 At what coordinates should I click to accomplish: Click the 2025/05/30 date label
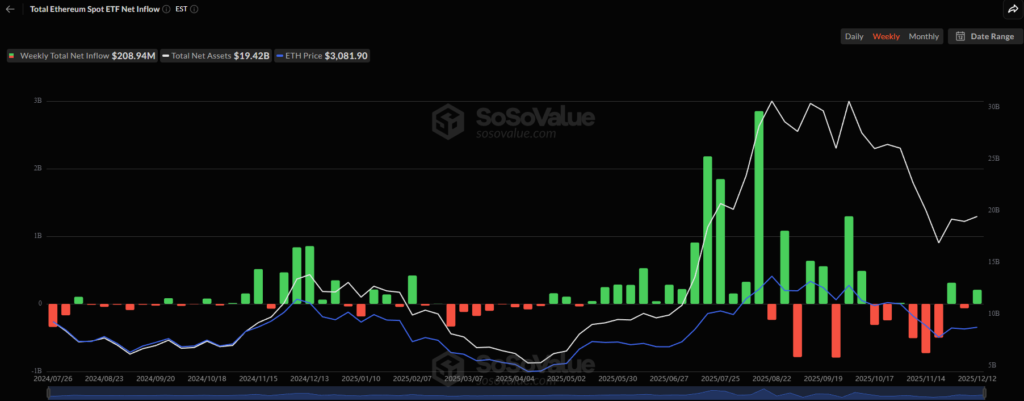coord(617,378)
